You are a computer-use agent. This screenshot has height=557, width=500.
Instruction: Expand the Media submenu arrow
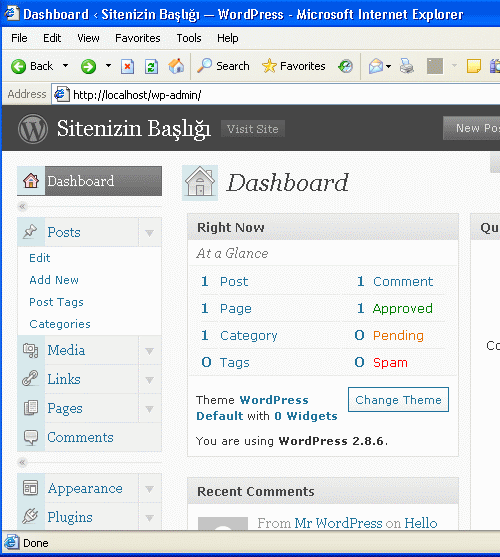tap(150, 351)
